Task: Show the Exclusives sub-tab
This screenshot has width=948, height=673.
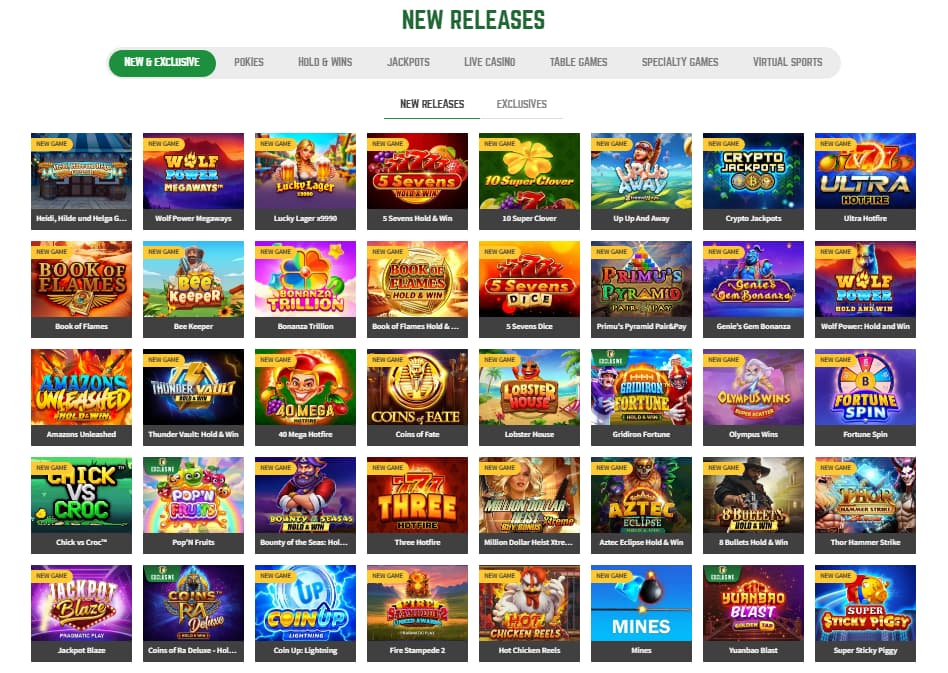Action: [x=521, y=104]
